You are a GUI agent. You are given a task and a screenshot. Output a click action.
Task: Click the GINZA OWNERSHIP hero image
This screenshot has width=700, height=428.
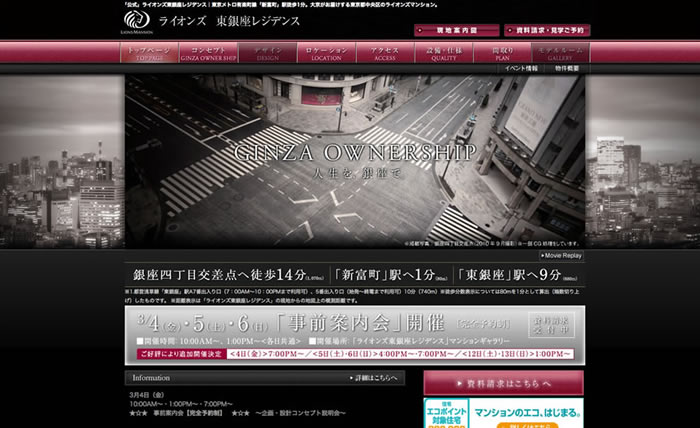(355, 162)
